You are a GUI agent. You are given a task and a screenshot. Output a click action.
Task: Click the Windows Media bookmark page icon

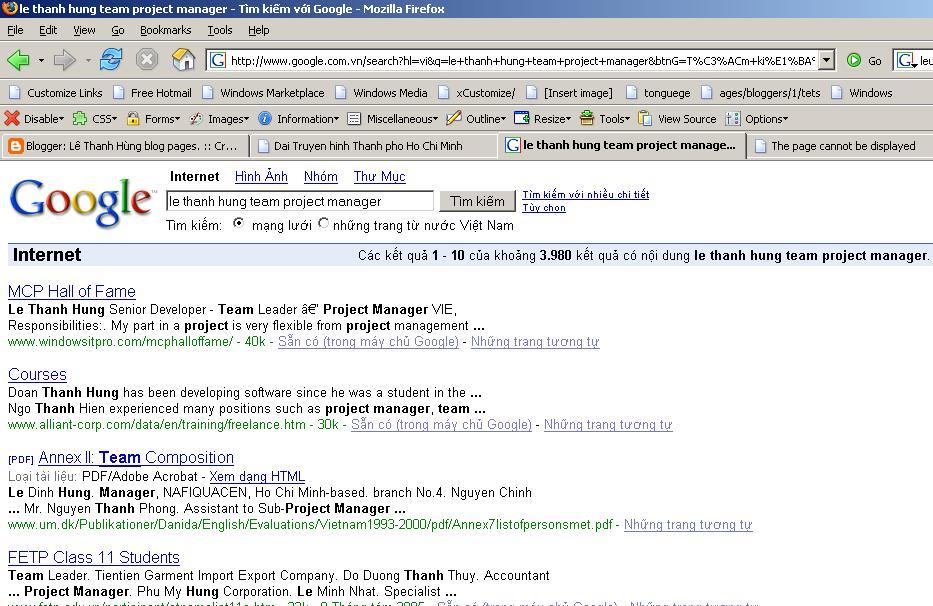click(x=341, y=93)
